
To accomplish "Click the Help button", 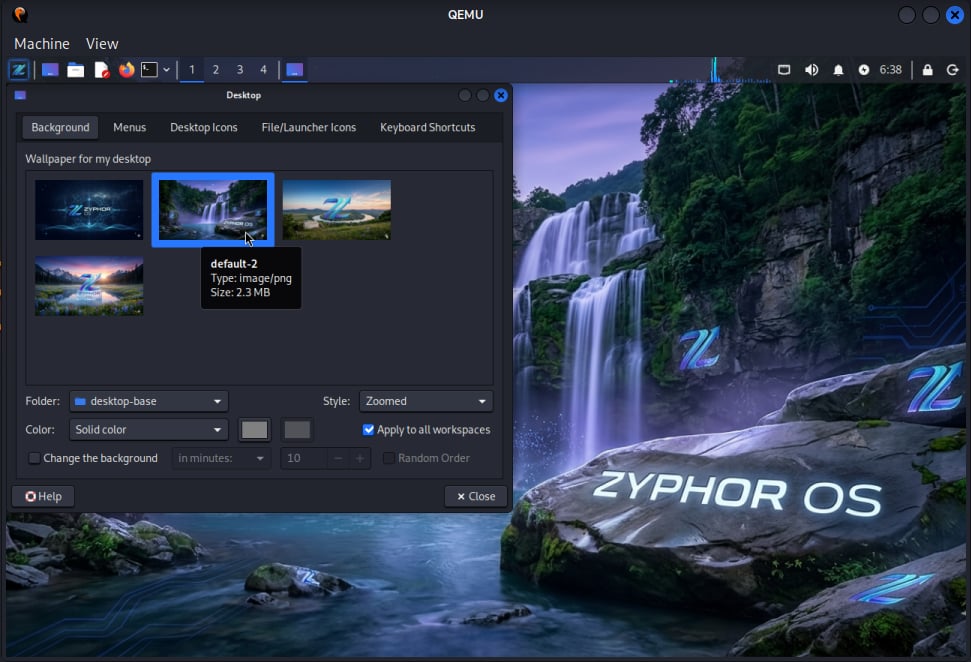I will 43,496.
